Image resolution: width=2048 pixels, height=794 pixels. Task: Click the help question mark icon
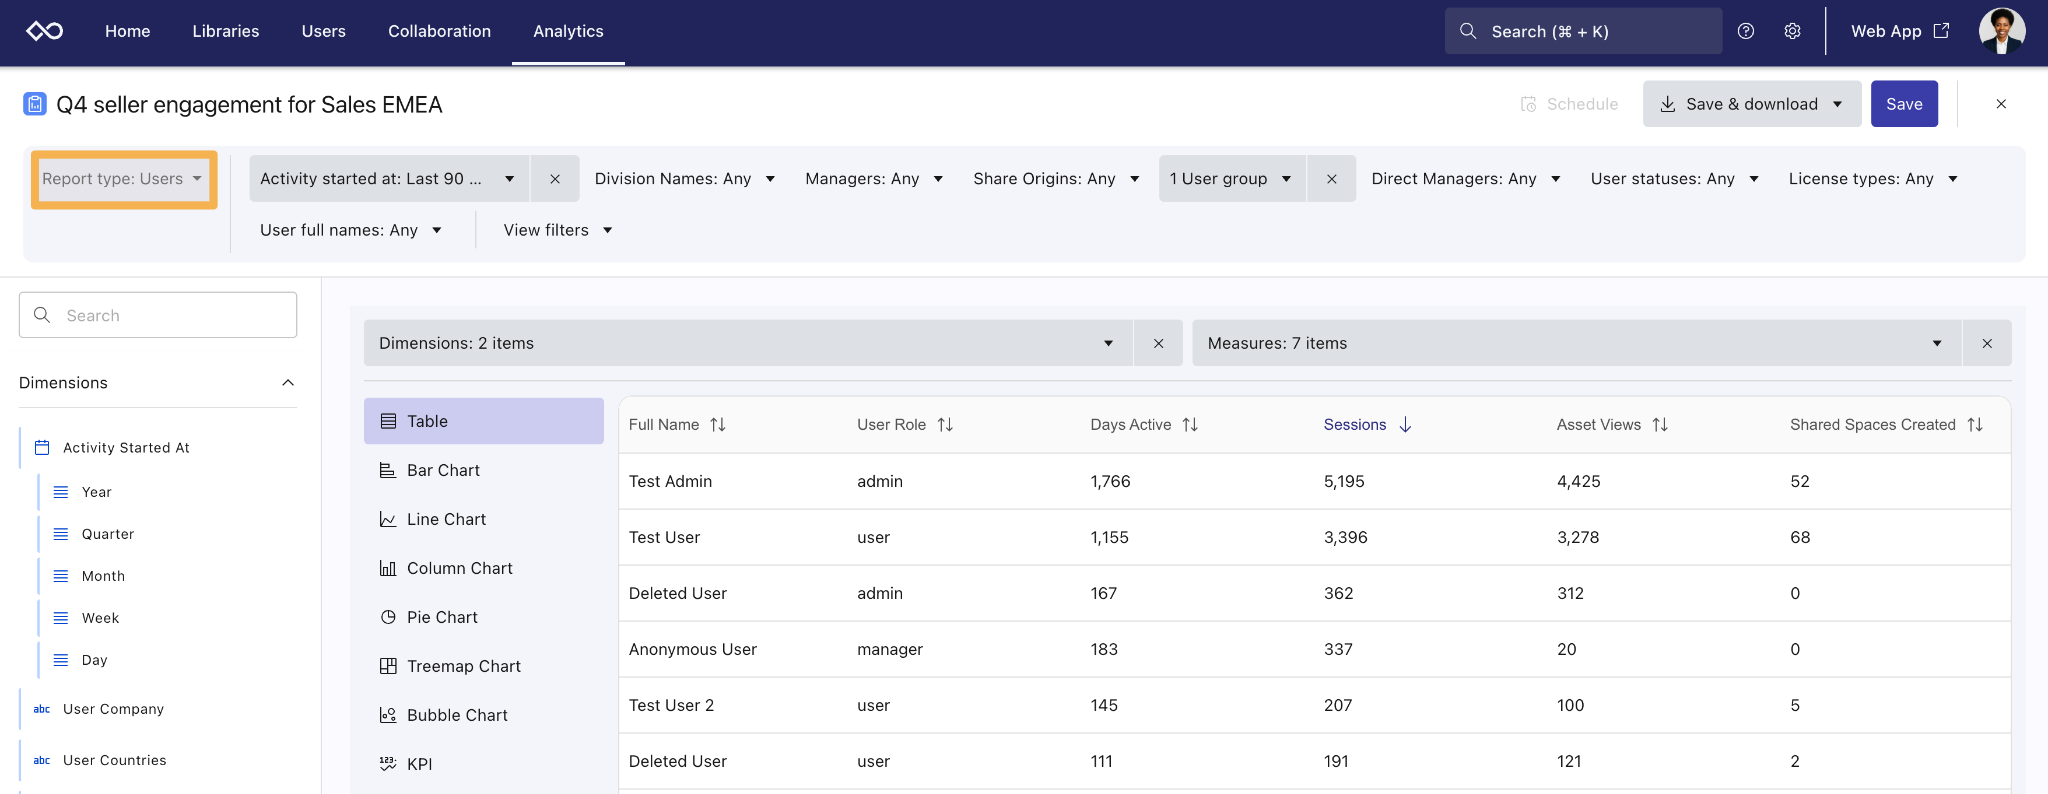pyautogui.click(x=1746, y=31)
